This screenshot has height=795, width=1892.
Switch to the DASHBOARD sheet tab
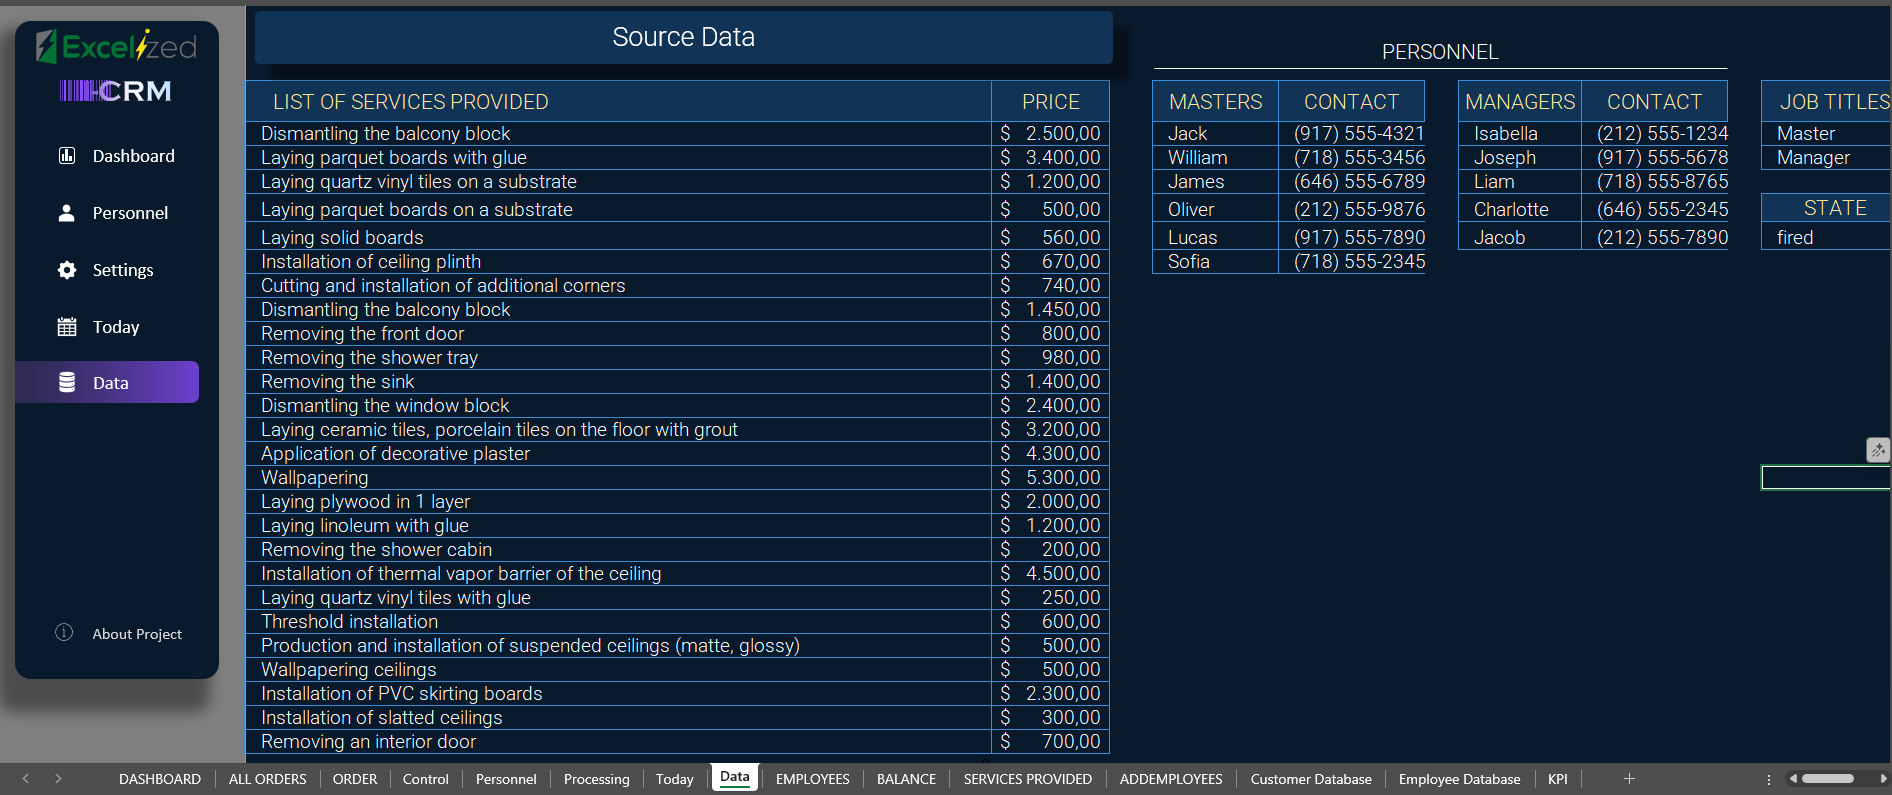[x=160, y=779]
